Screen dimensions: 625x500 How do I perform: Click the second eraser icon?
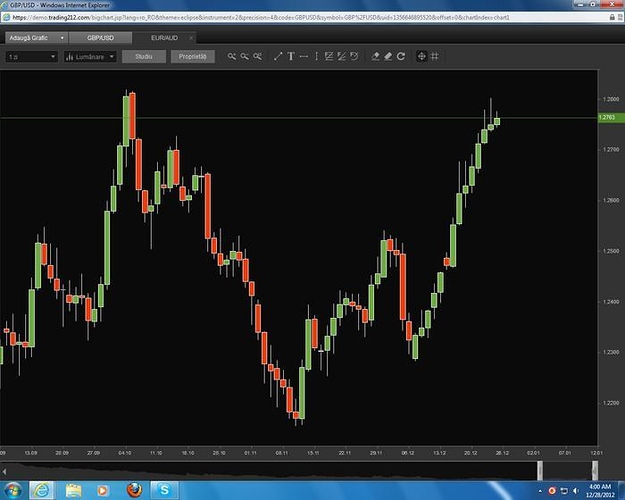[x=388, y=56]
